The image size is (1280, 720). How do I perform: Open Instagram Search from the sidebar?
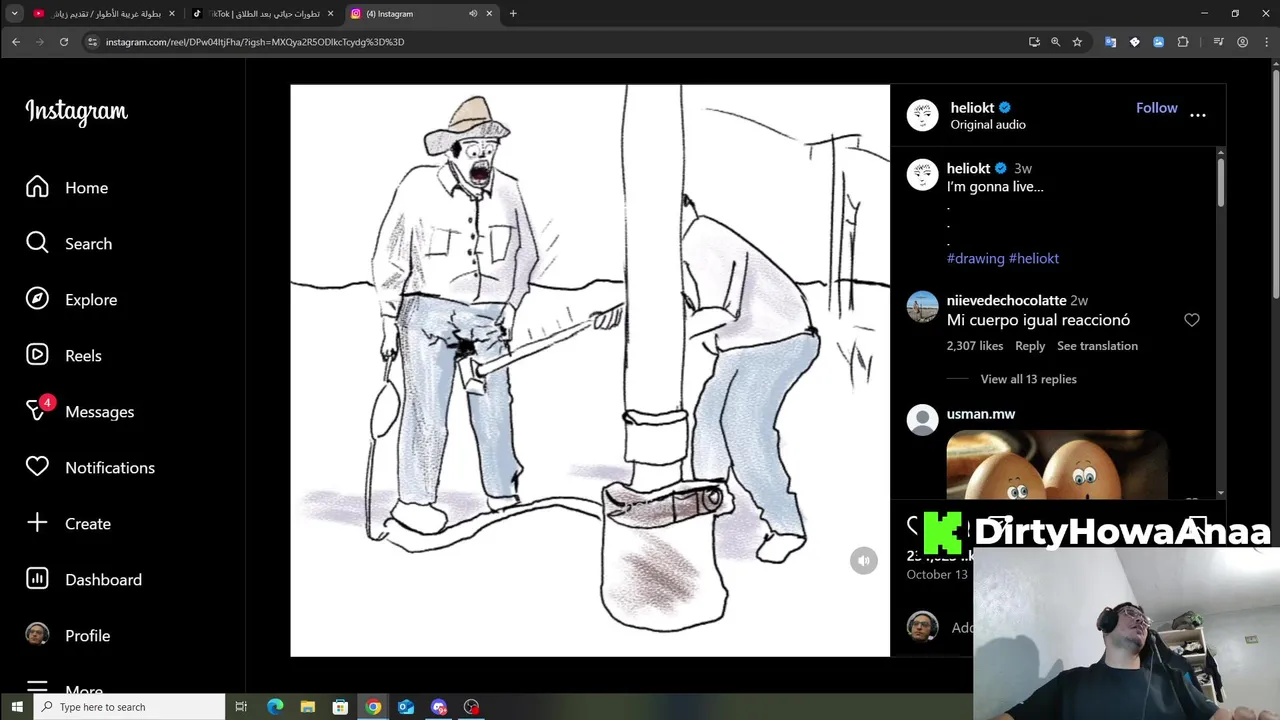68,244
